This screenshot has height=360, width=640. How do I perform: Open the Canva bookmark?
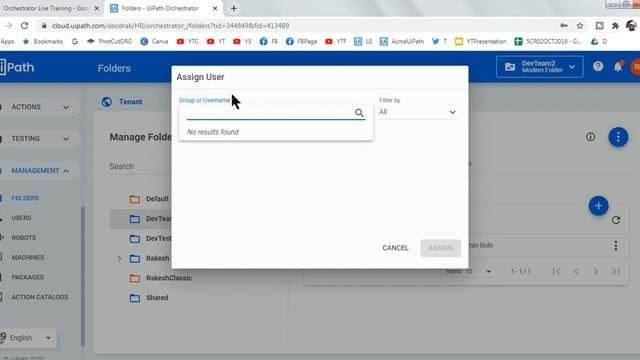tap(154, 42)
